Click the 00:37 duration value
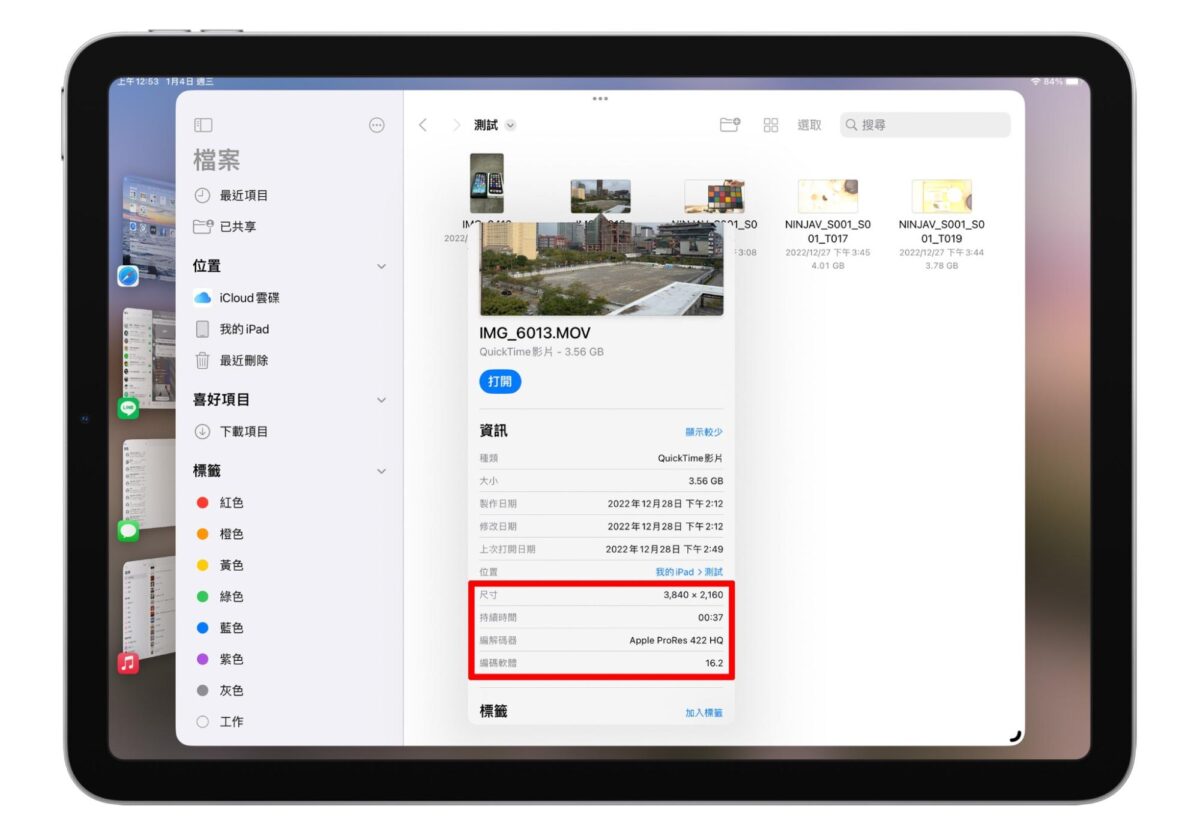The height and width of the screenshot is (836, 1200). pyautogui.click(x=711, y=618)
